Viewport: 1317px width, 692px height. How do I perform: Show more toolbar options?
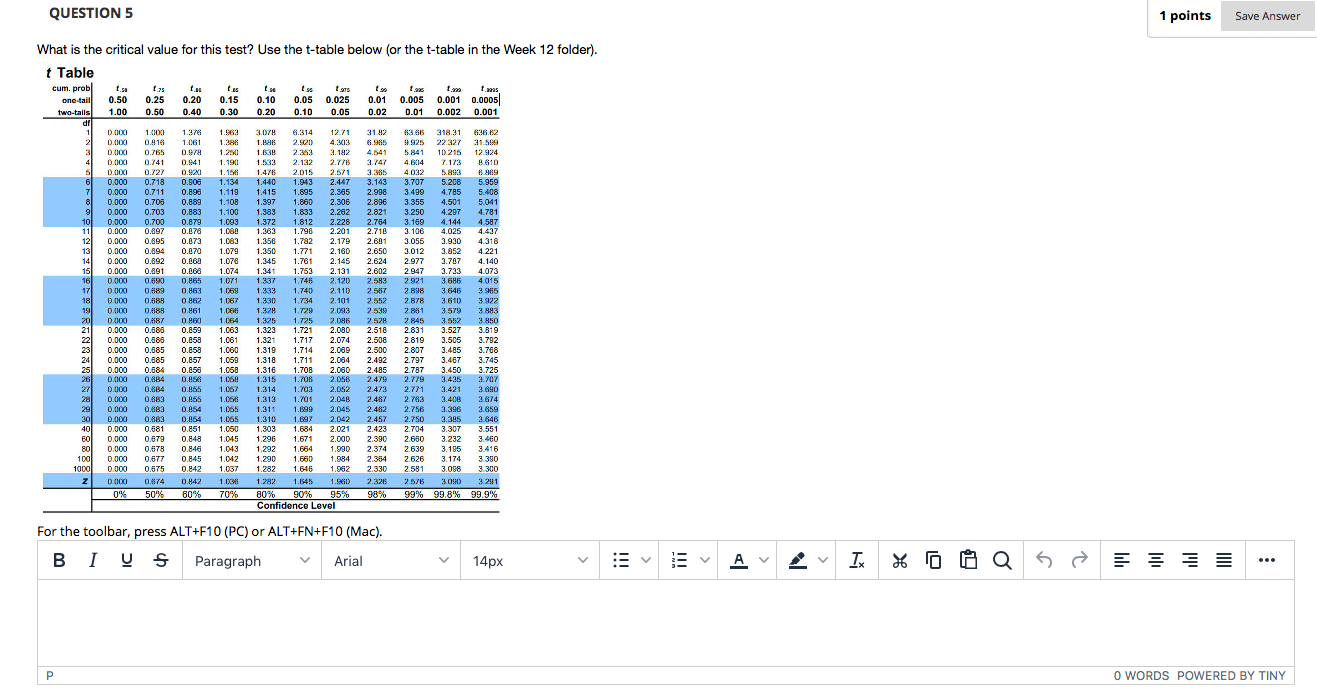(x=1269, y=561)
